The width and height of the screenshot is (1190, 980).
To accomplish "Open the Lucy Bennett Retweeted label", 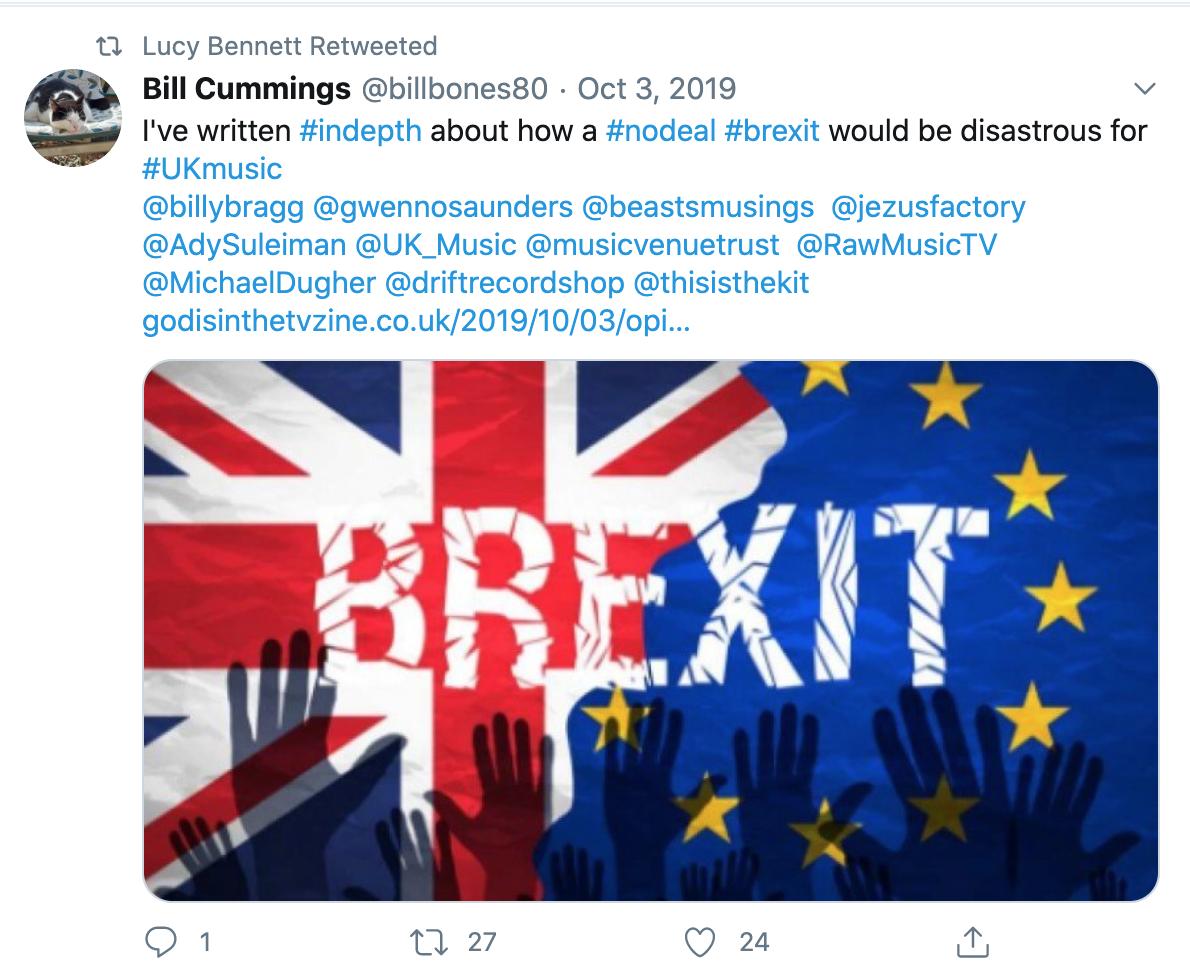I will point(290,46).
